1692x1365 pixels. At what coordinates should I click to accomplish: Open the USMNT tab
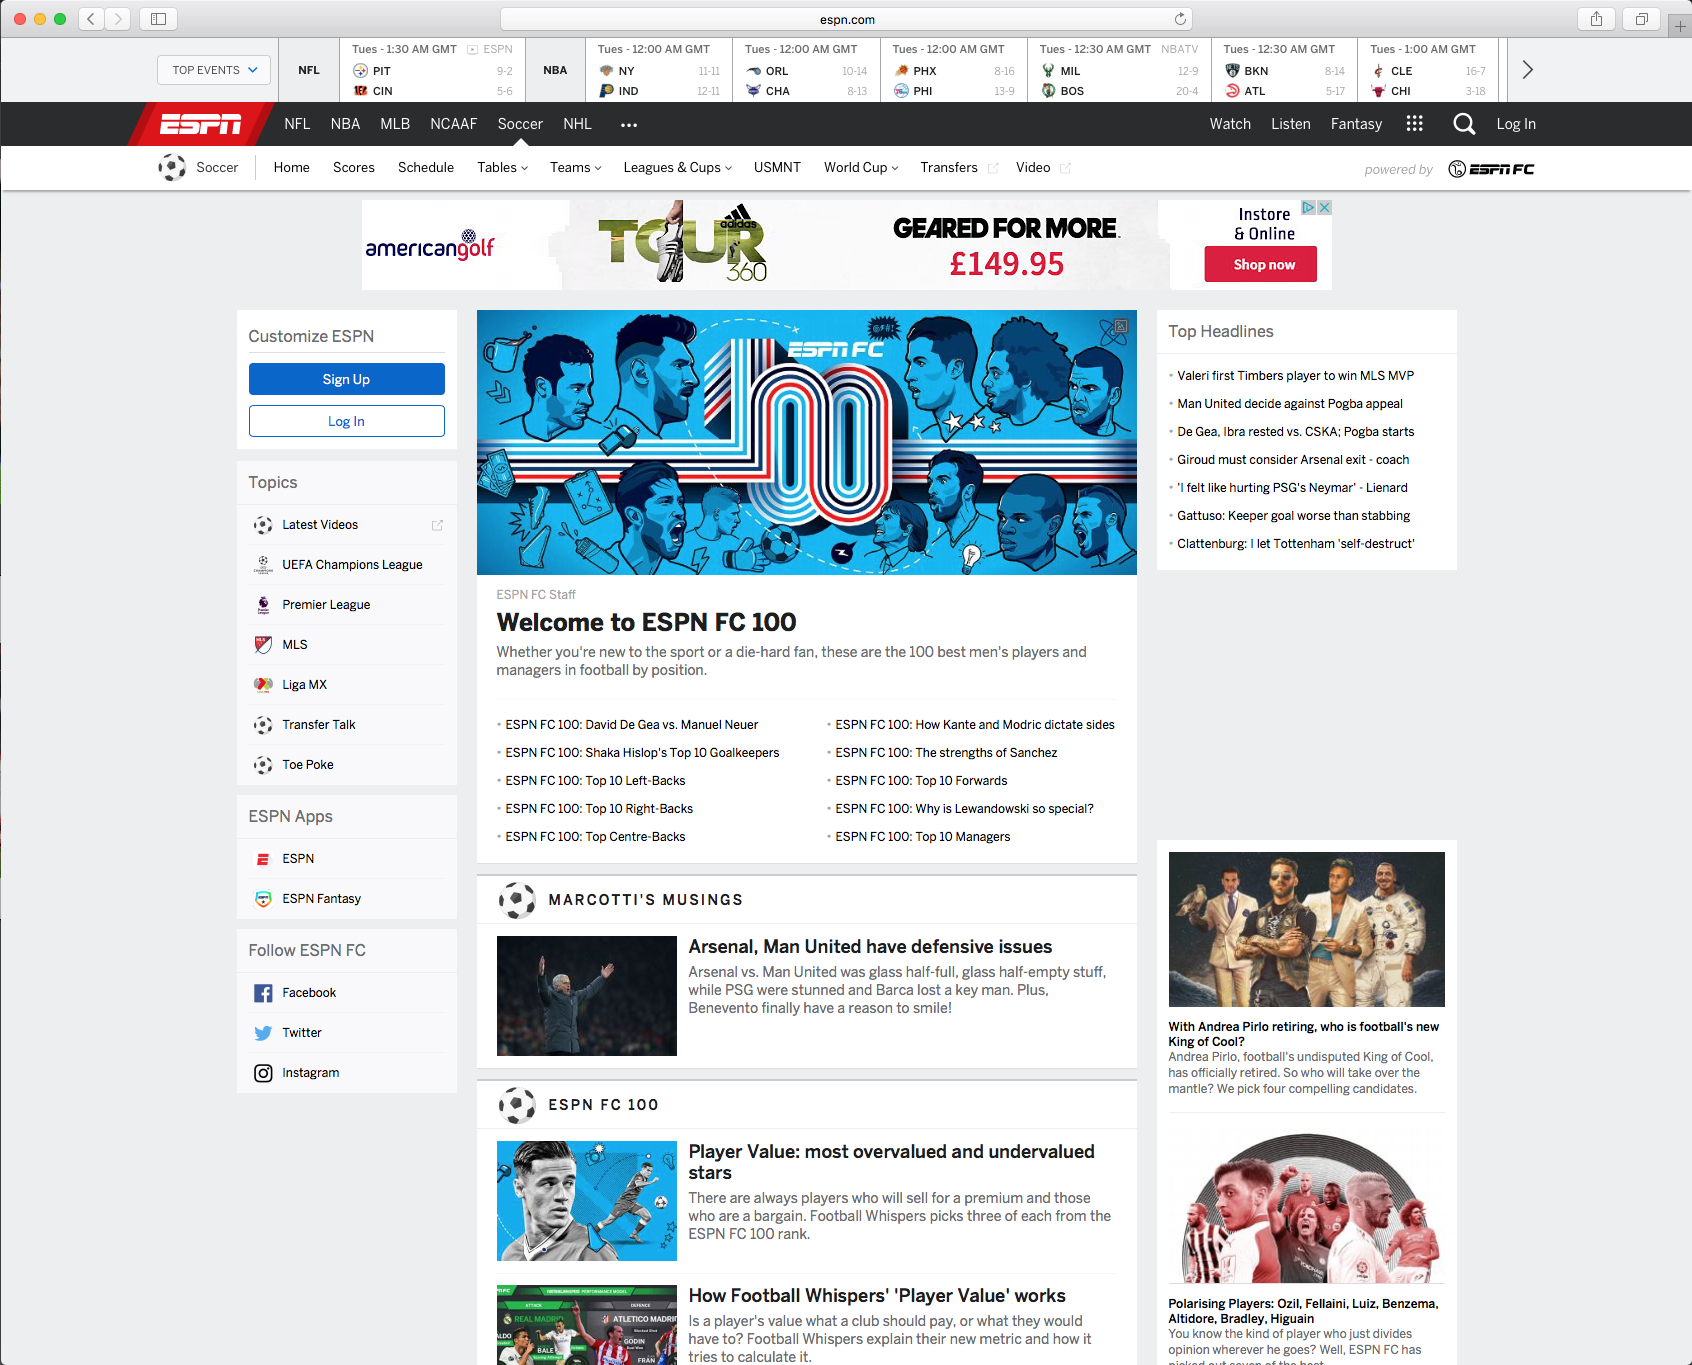[777, 167]
